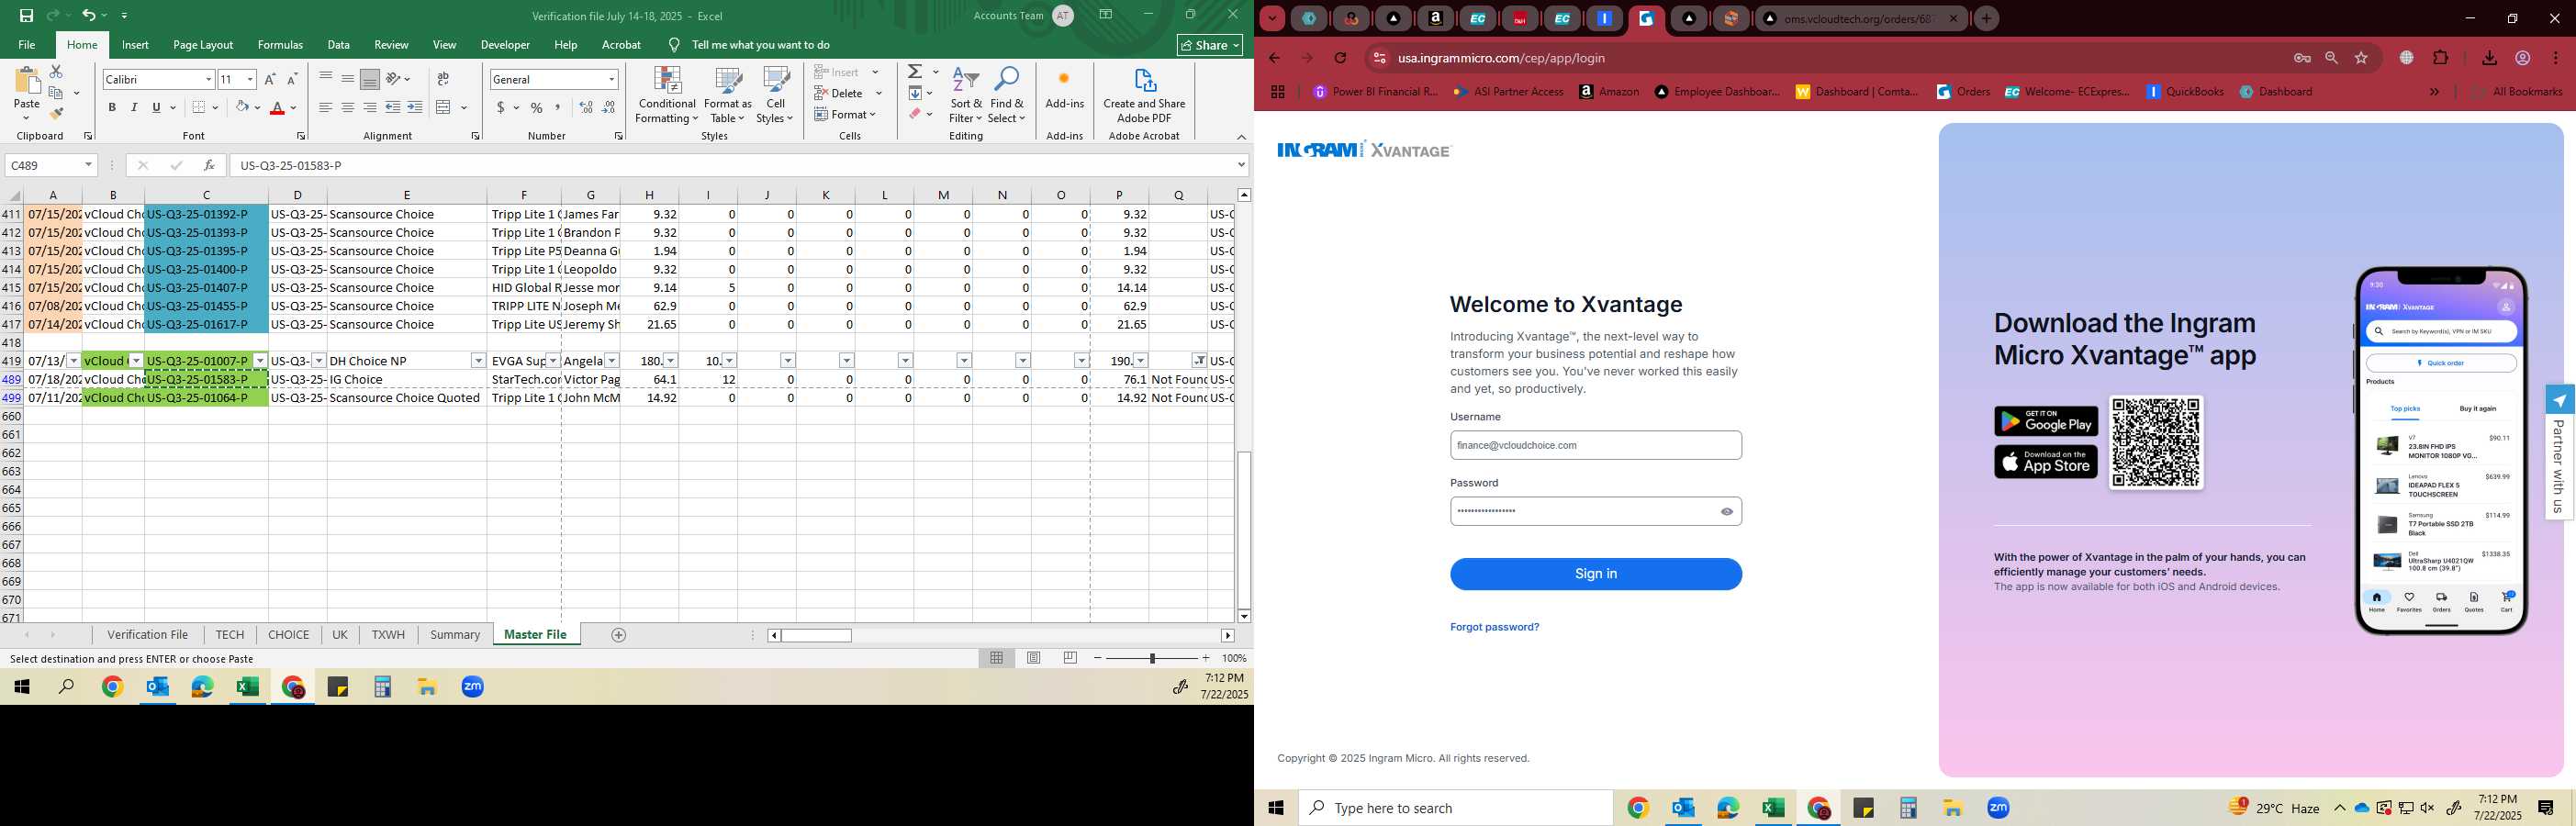Switch to Page Break Preview view
This screenshot has width=2576, height=826.
[1070, 658]
